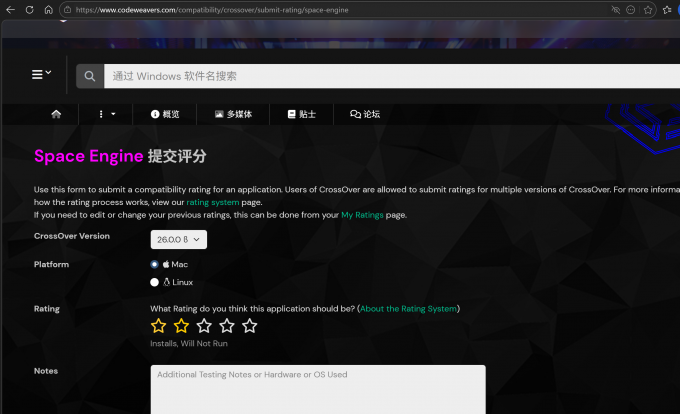
Task: Click the round icon left of the favorite star
Action: coord(631,10)
